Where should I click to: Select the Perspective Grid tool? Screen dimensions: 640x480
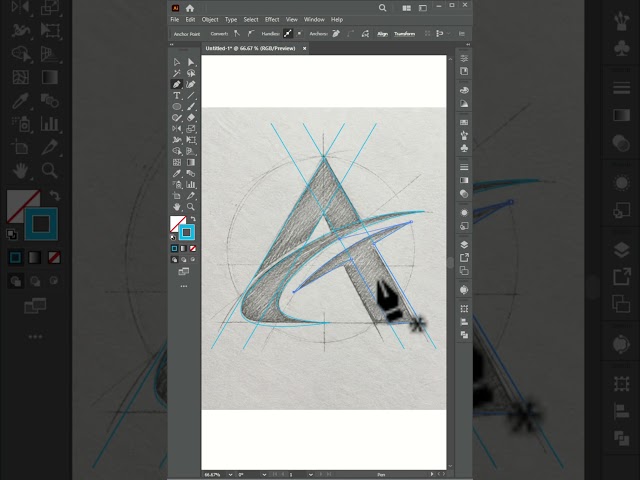click(x=191, y=151)
